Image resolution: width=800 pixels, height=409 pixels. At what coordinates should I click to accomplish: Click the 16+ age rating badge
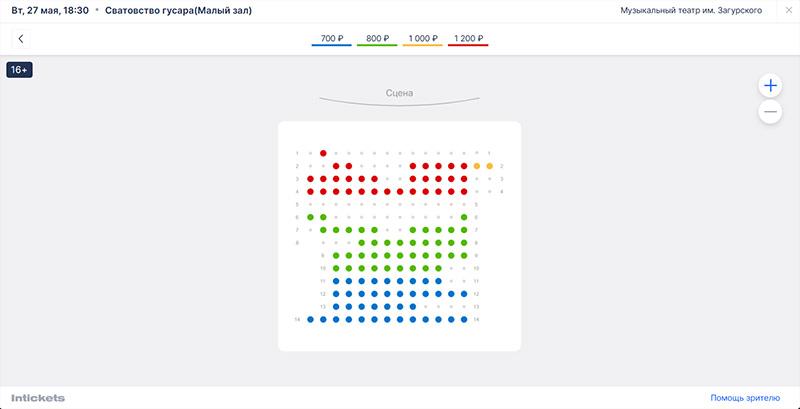pos(20,70)
